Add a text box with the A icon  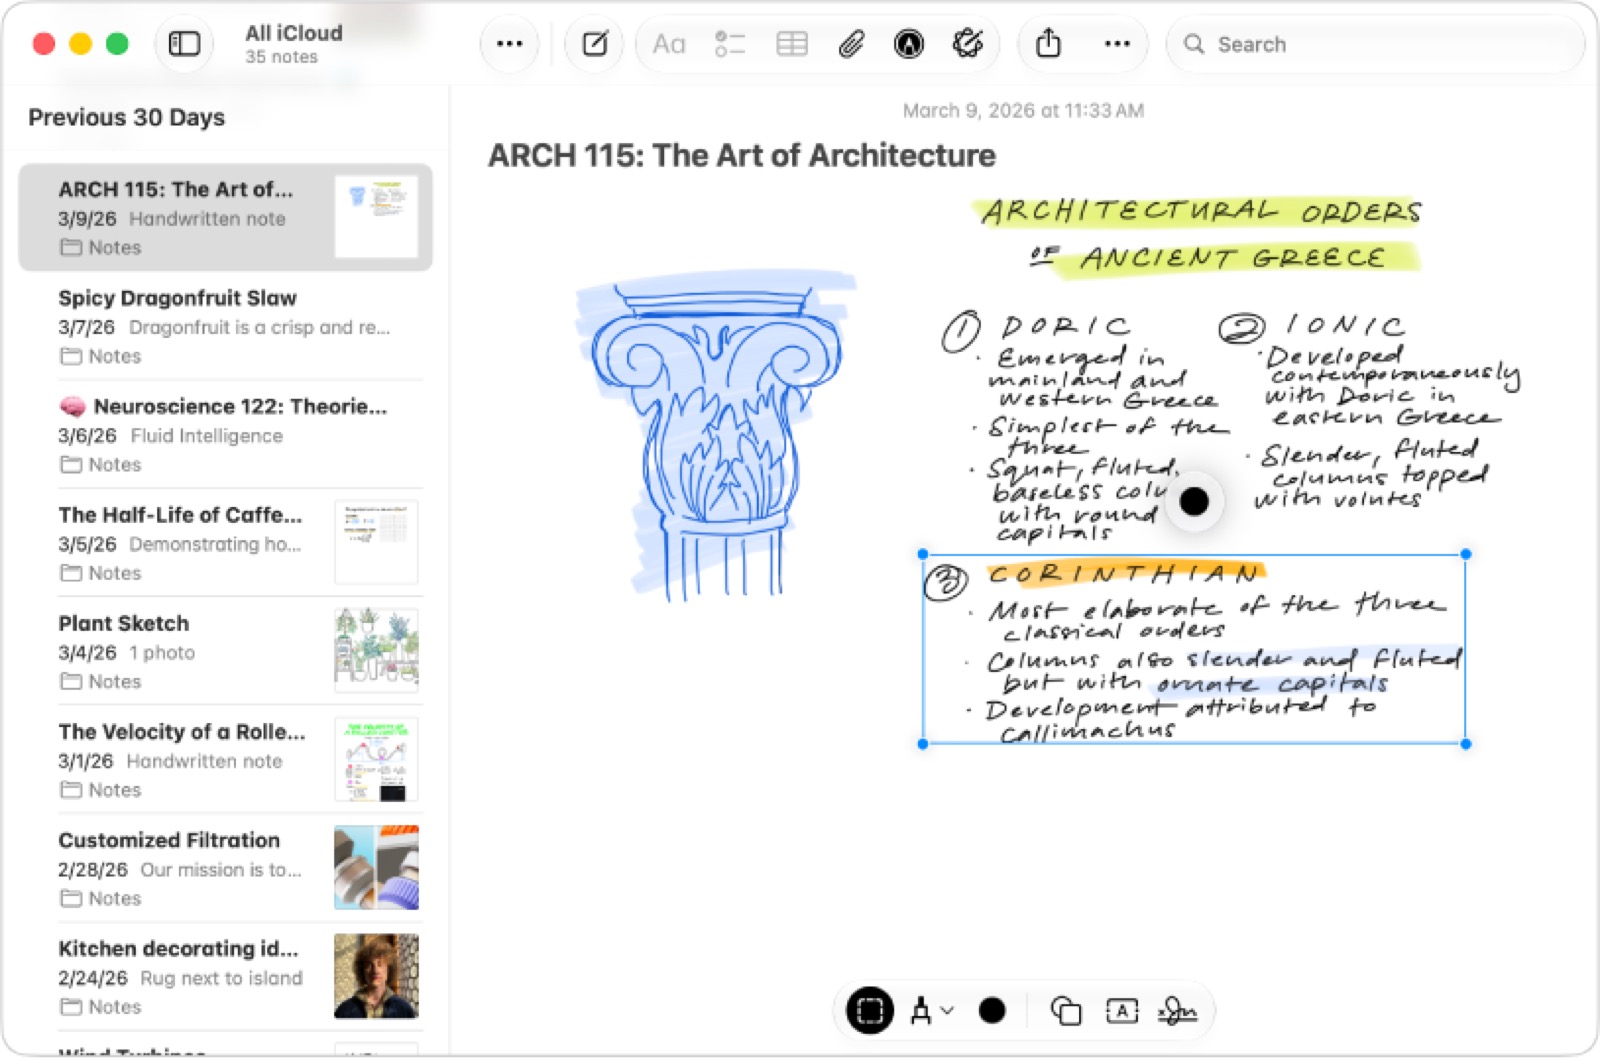pyautogui.click(x=1122, y=1011)
